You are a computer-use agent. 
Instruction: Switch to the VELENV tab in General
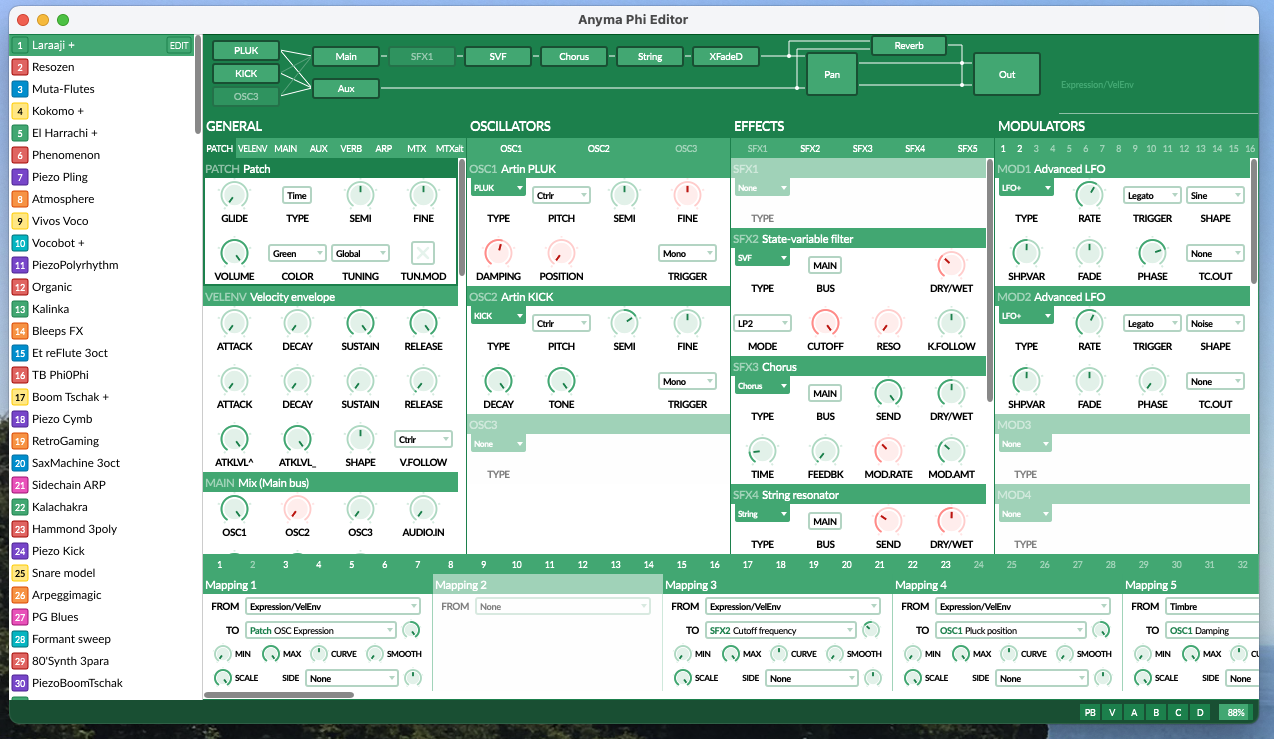click(x=252, y=148)
